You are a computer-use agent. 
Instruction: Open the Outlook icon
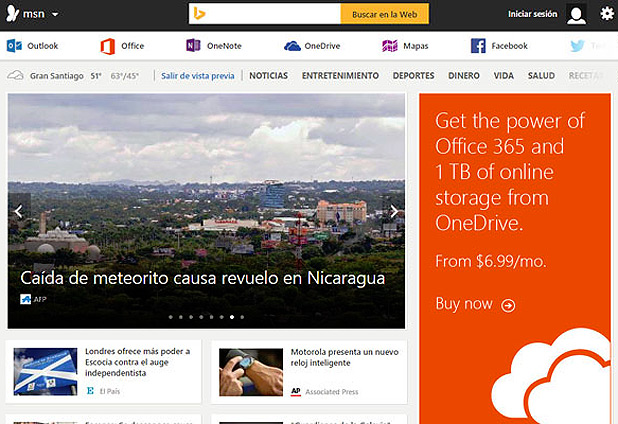pos(15,46)
